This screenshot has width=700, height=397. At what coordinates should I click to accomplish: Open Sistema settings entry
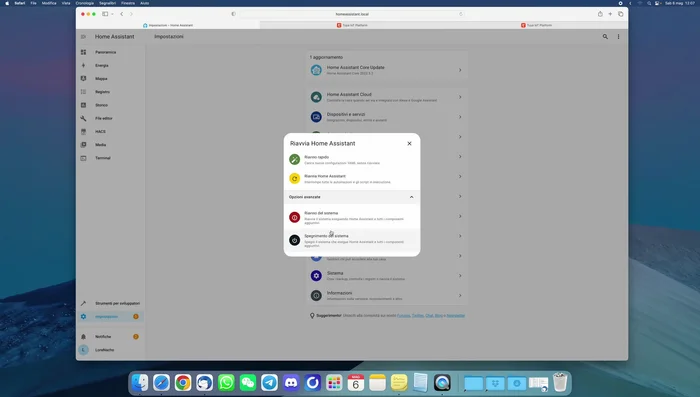point(387,276)
